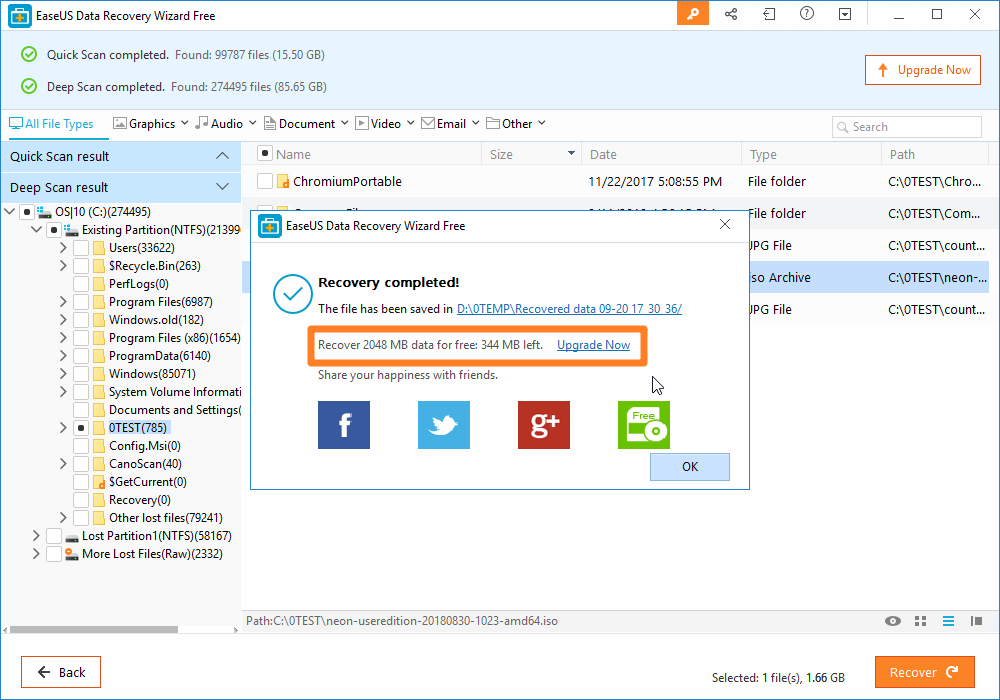The width and height of the screenshot is (1000, 700).
Task: Open the title bar dropdown menu icon
Action: 845,13
